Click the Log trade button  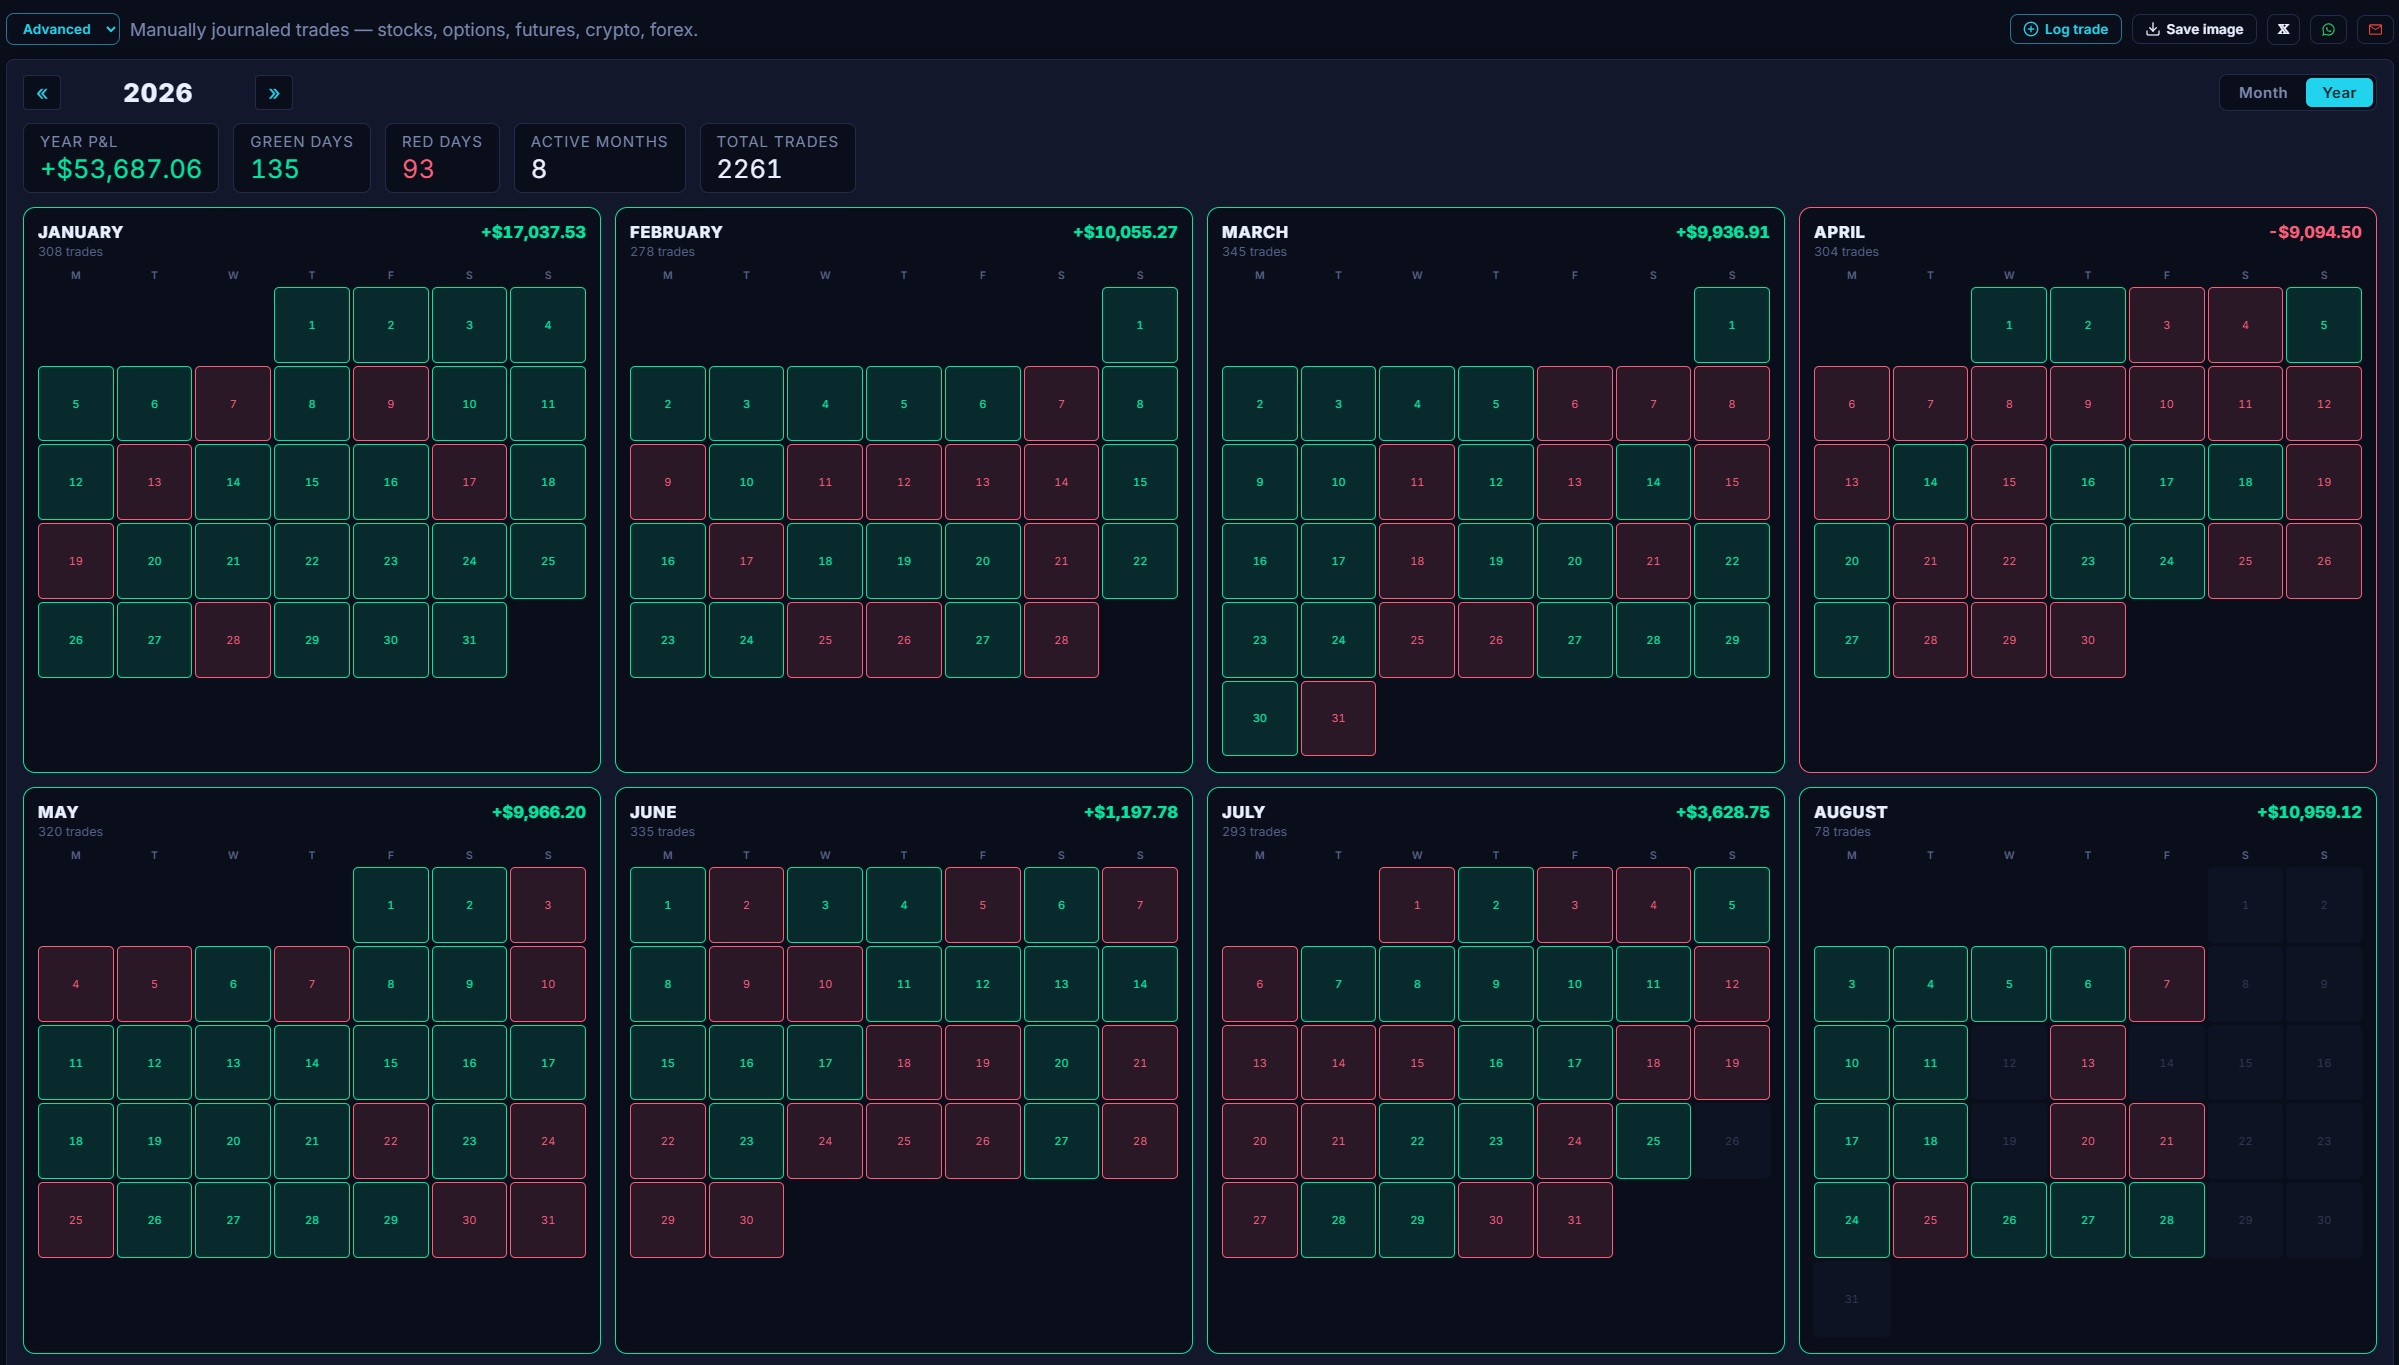tap(2065, 29)
